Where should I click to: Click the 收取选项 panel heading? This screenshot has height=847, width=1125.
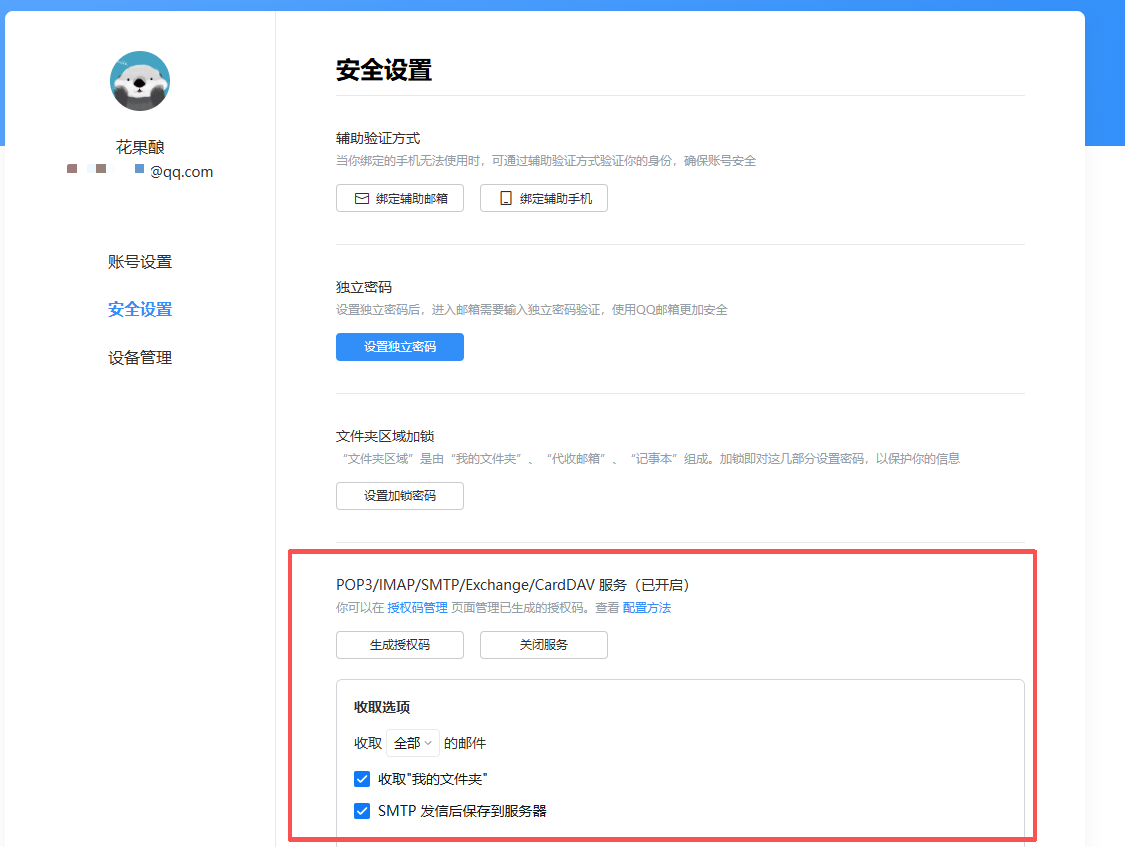click(x=382, y=707)
